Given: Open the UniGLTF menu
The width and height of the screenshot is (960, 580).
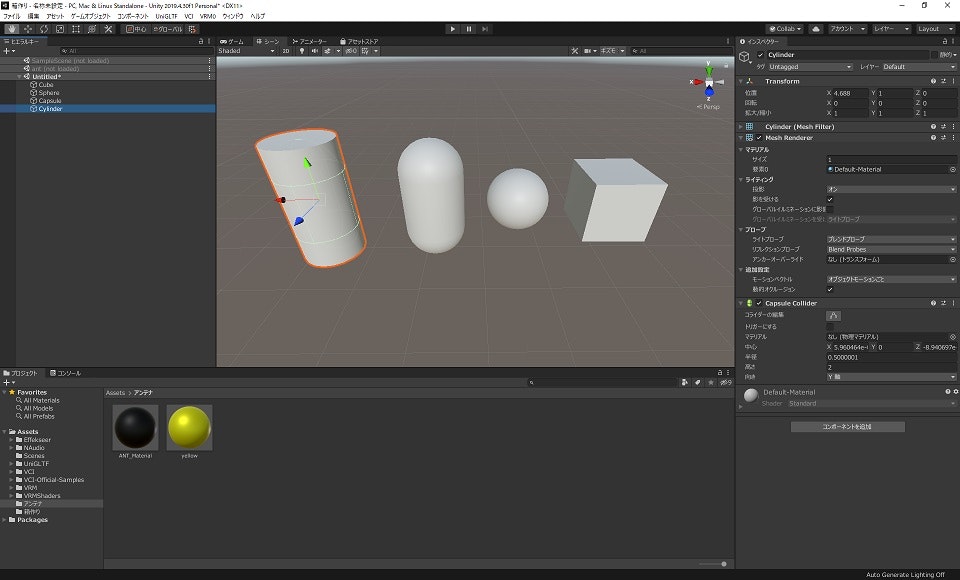Looking at the screenshot, I should (x=164, y=17).
